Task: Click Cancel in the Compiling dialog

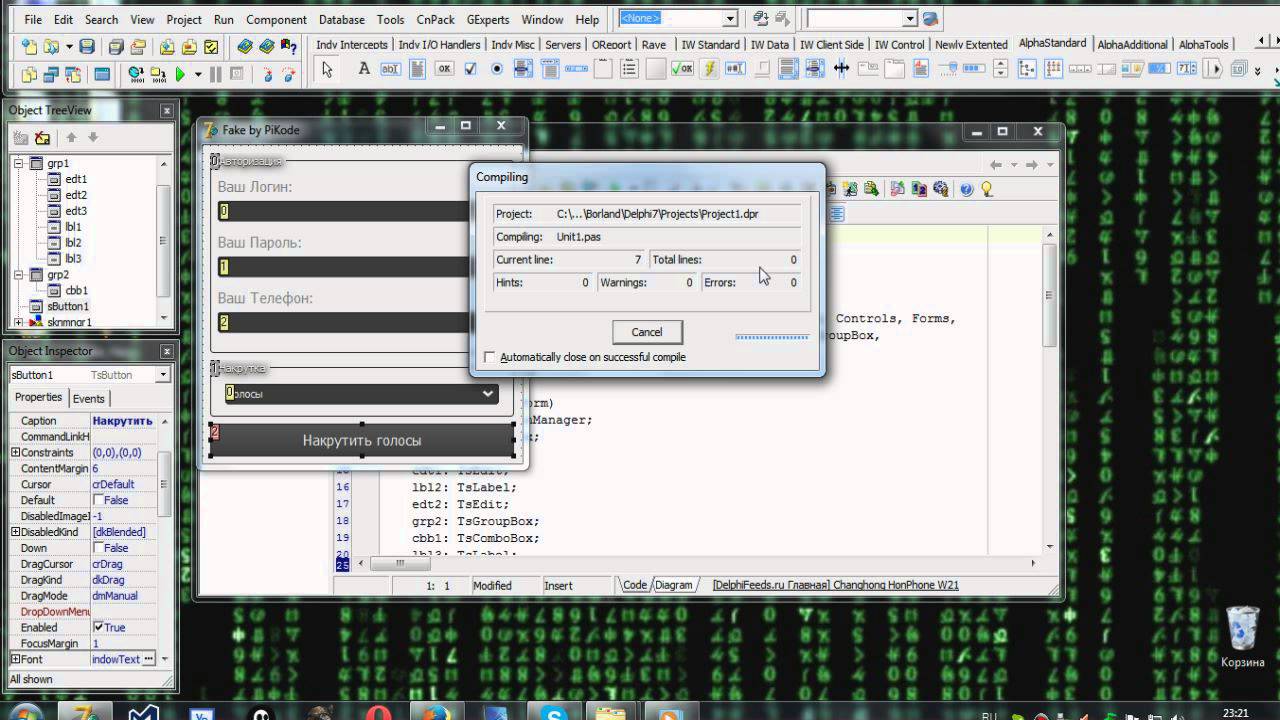Action: 647,332
